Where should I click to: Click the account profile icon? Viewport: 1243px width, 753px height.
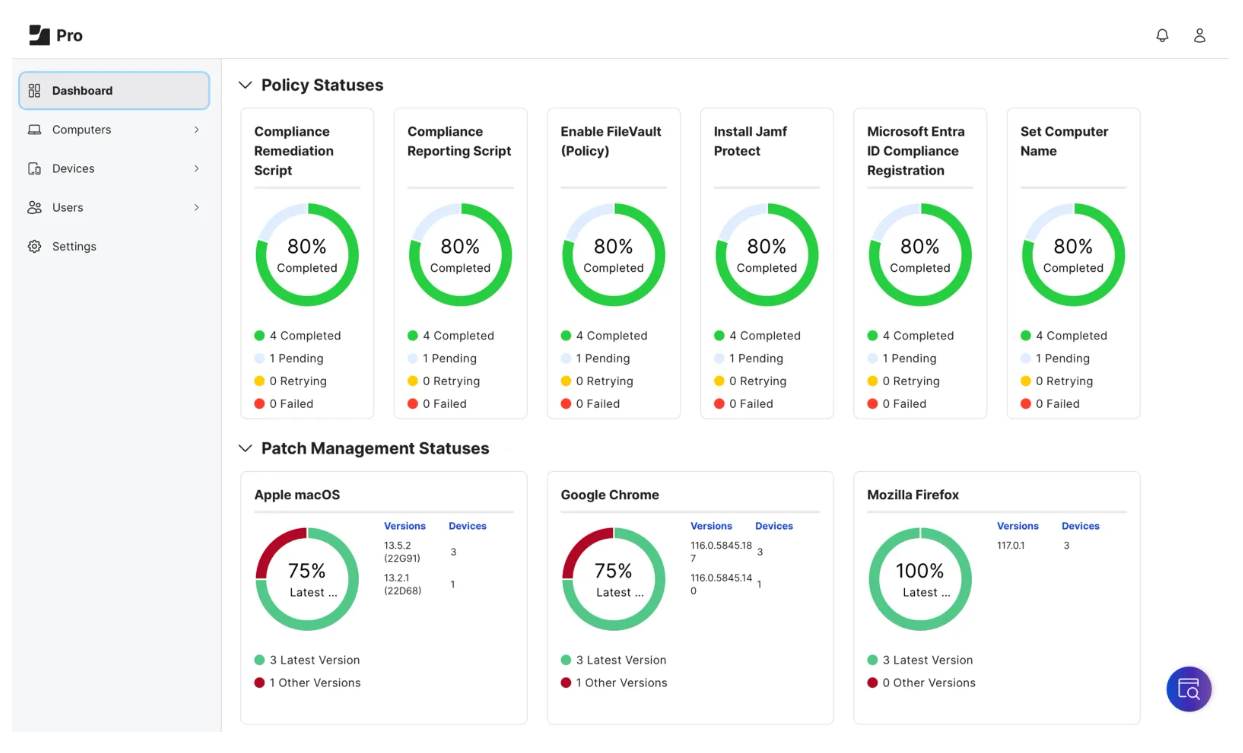pyautogui.click(x=1199, y=34)
